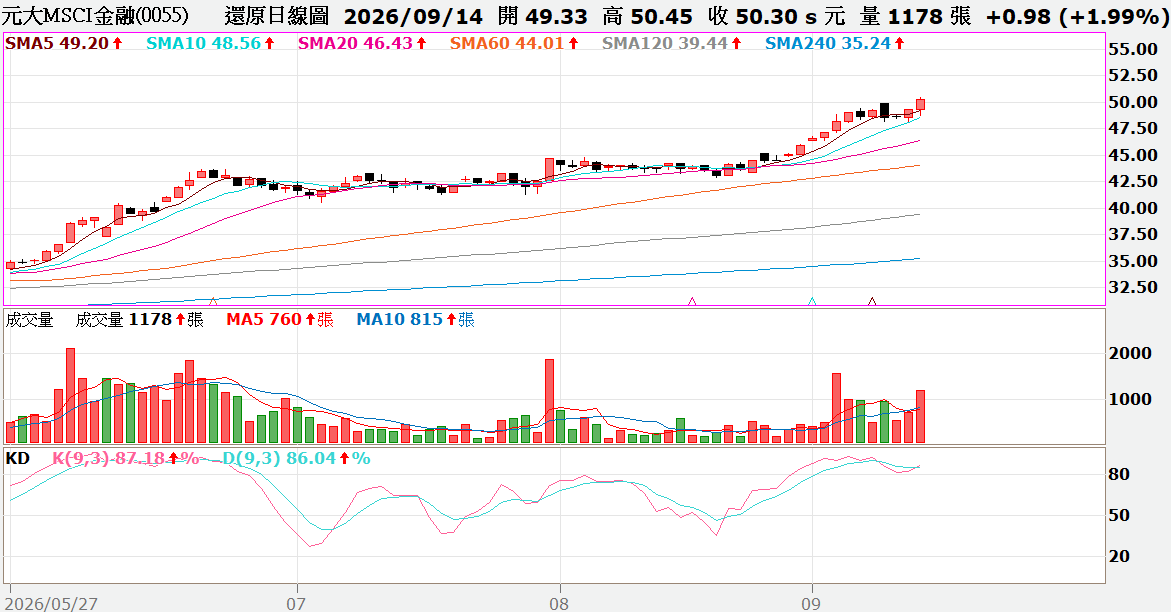
Task: Click the KD indicator panel label
Action: click(17, 458)
